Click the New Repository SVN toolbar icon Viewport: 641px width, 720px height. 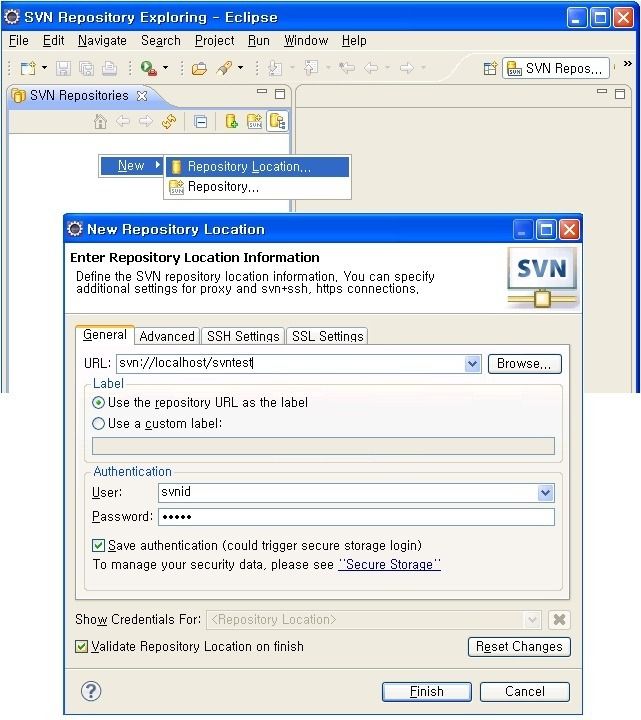pos(254,122)
